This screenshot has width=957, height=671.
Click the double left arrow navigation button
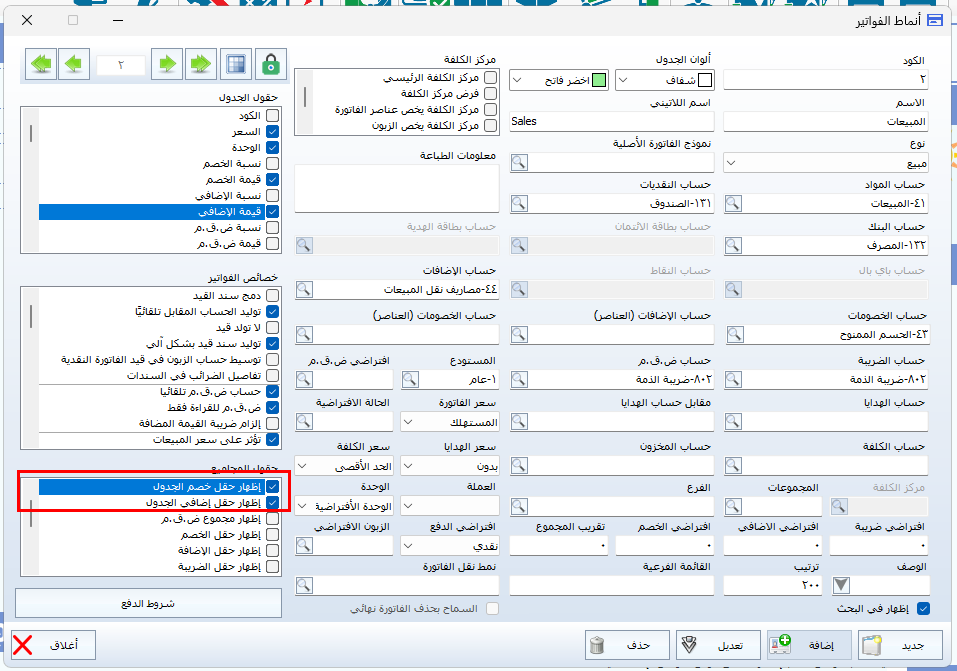point(41,64)
